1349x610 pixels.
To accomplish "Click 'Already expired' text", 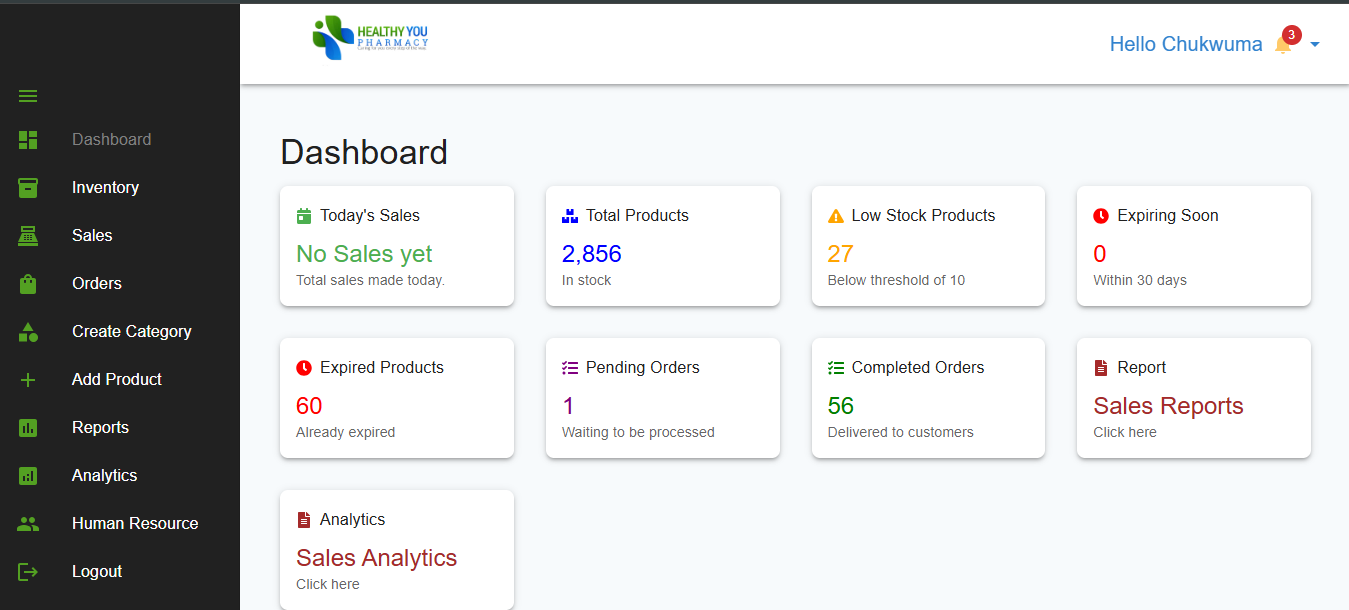I will (345, 432).
